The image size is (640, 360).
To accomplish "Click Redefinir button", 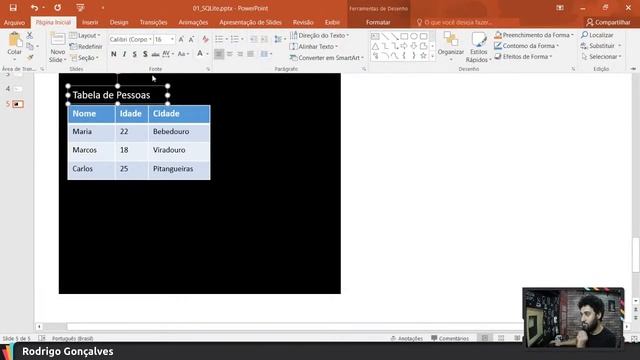I will tap(86, 47).
